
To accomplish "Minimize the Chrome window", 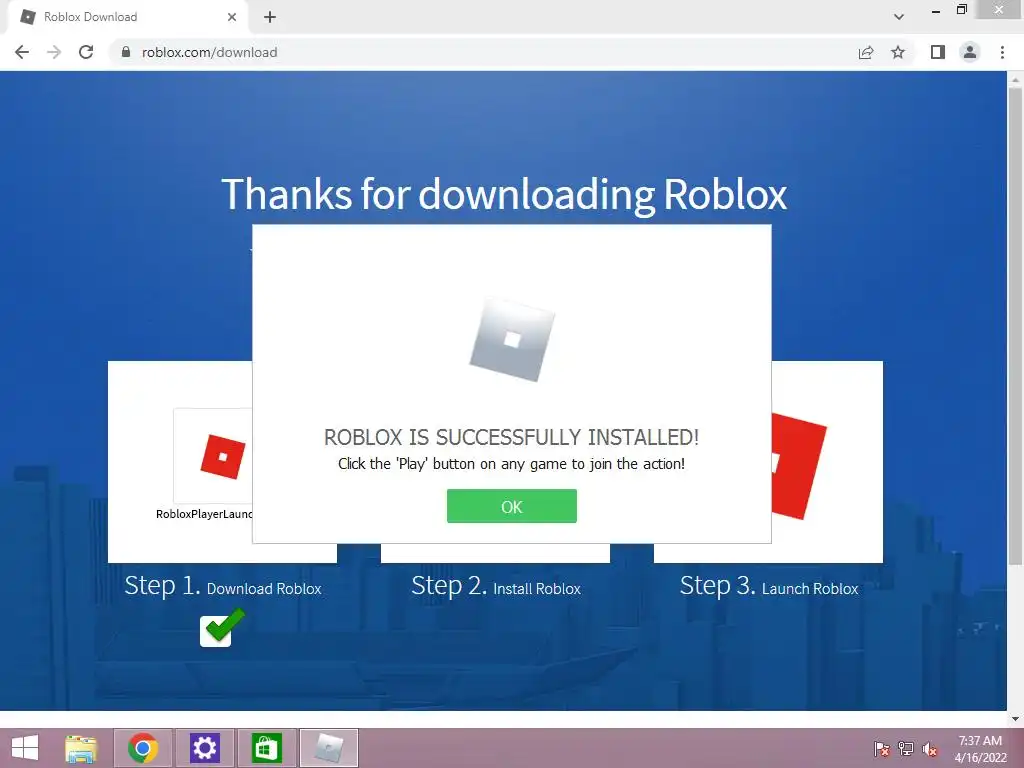I will (x=936, y=11).
